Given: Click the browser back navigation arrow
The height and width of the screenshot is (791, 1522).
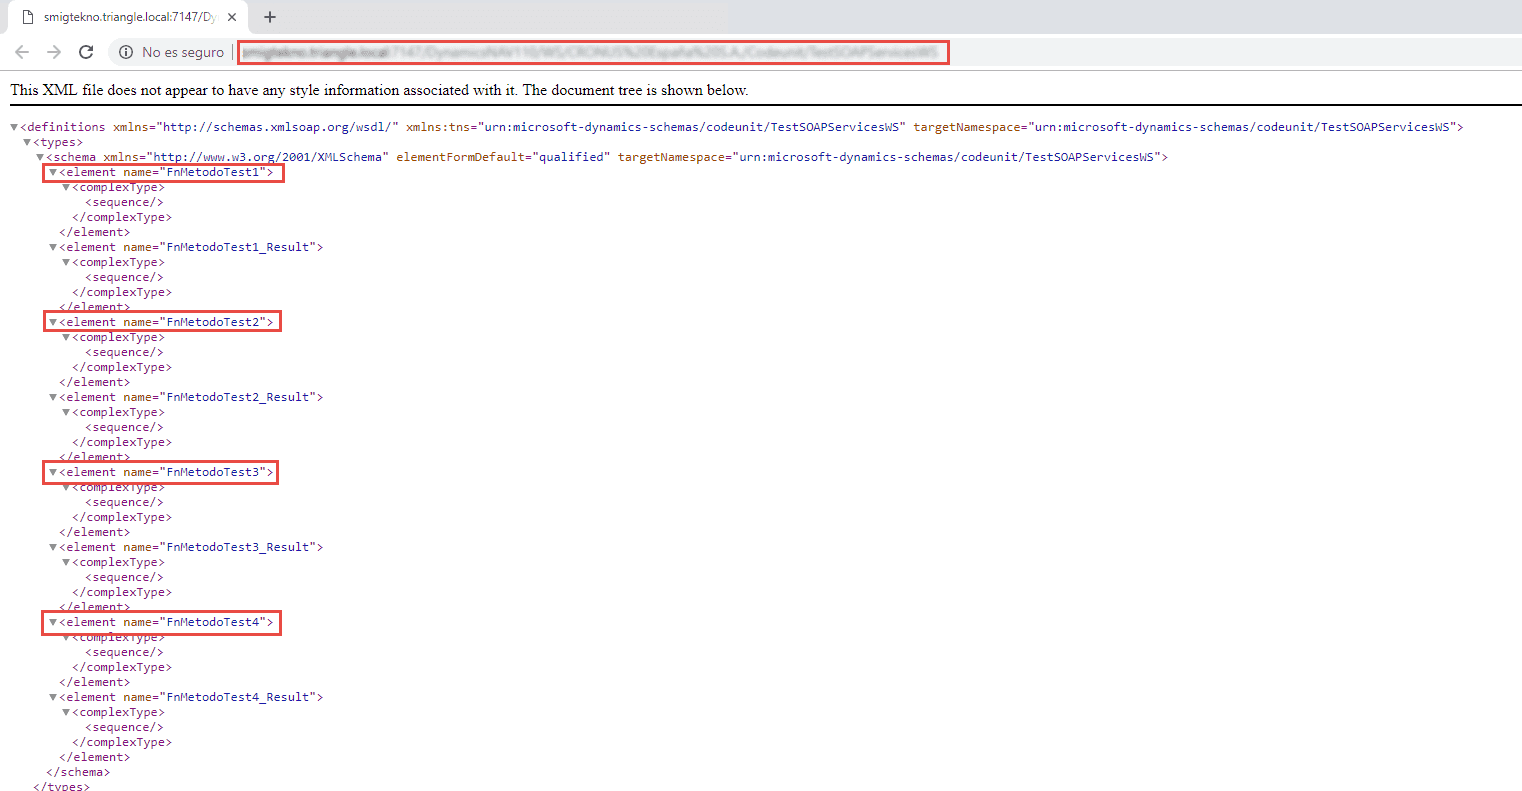Looking at the screenshot, I should (x=22, y=52).
